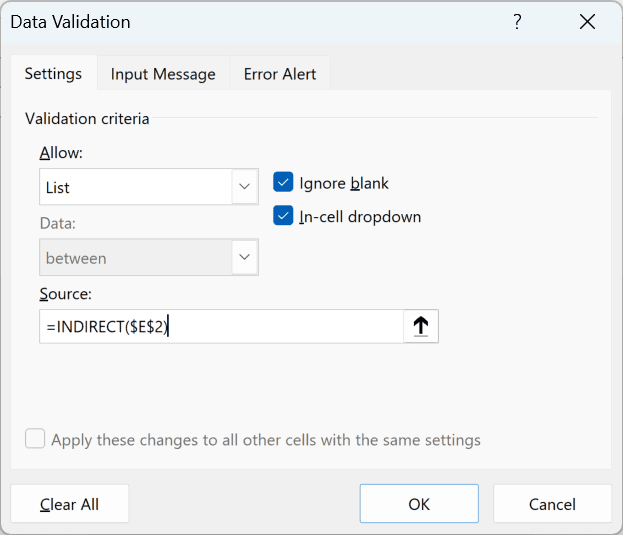Collapse dialog with the Source range selector arrow
The height and width of the screenshot is (535, 623).
pos(421,326)
